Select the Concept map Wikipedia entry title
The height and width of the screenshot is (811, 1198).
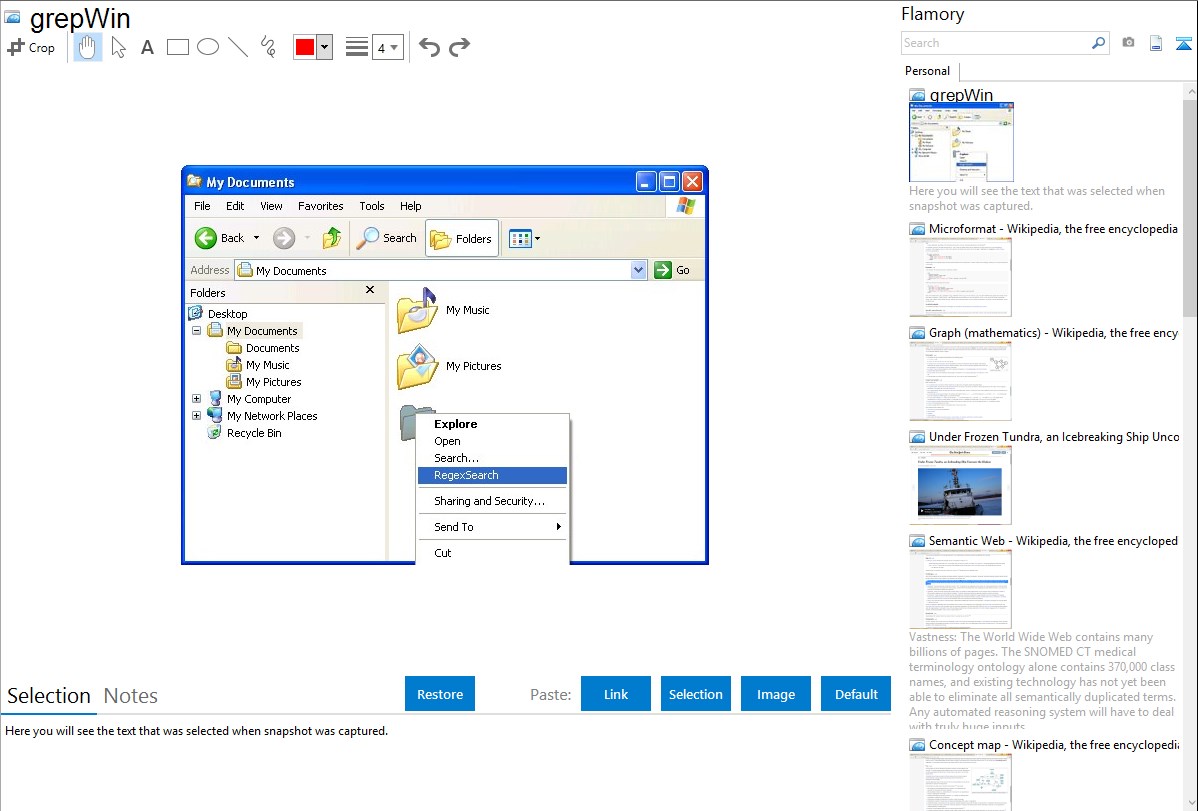point(1054,744)
